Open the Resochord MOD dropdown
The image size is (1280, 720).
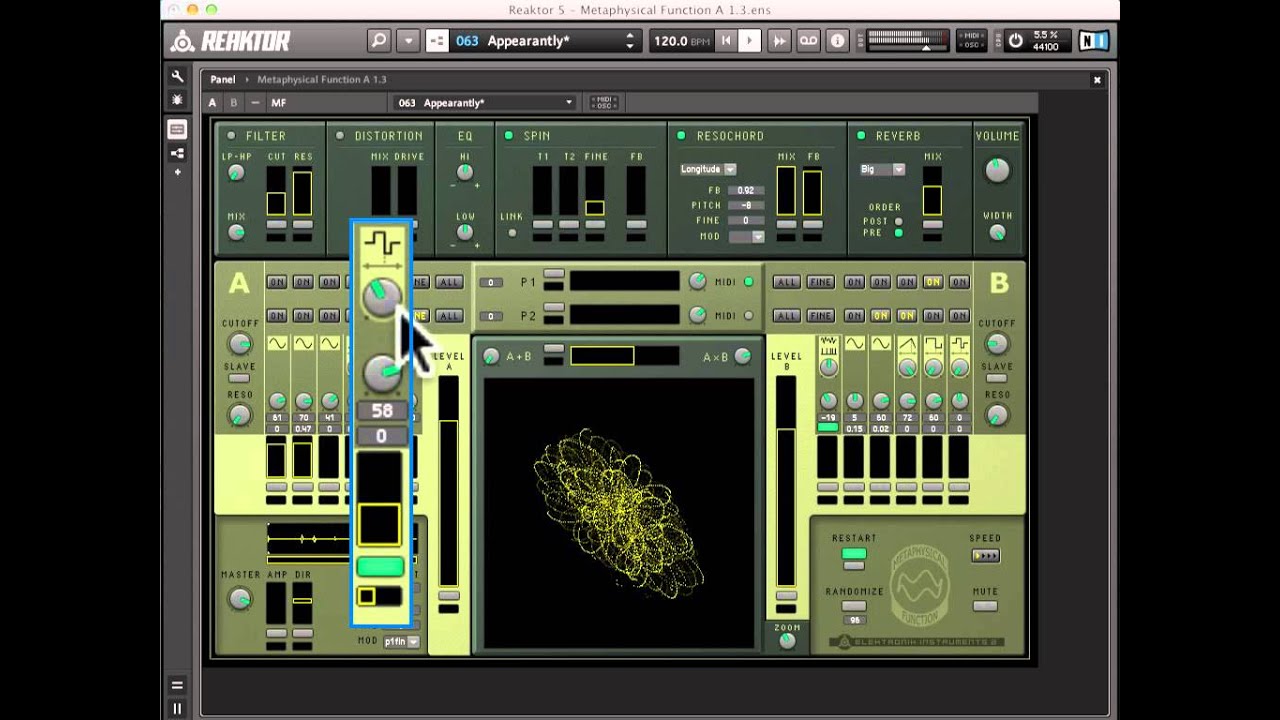click(746, 237)
